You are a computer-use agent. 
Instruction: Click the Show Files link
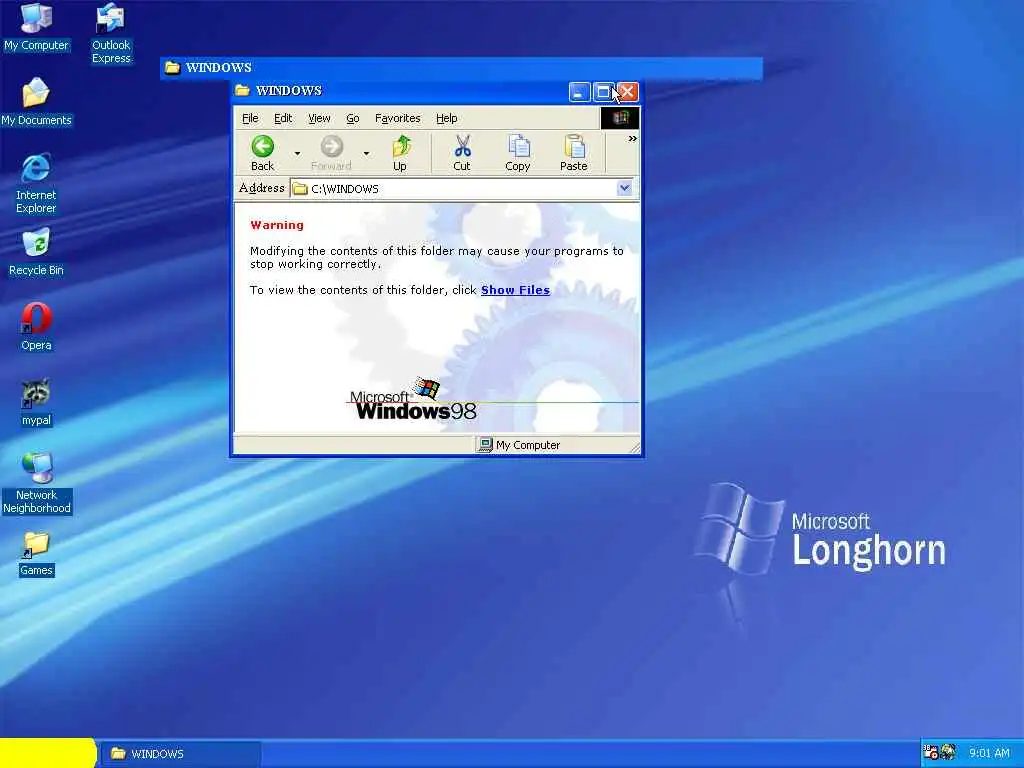click(x=515, y=290)
